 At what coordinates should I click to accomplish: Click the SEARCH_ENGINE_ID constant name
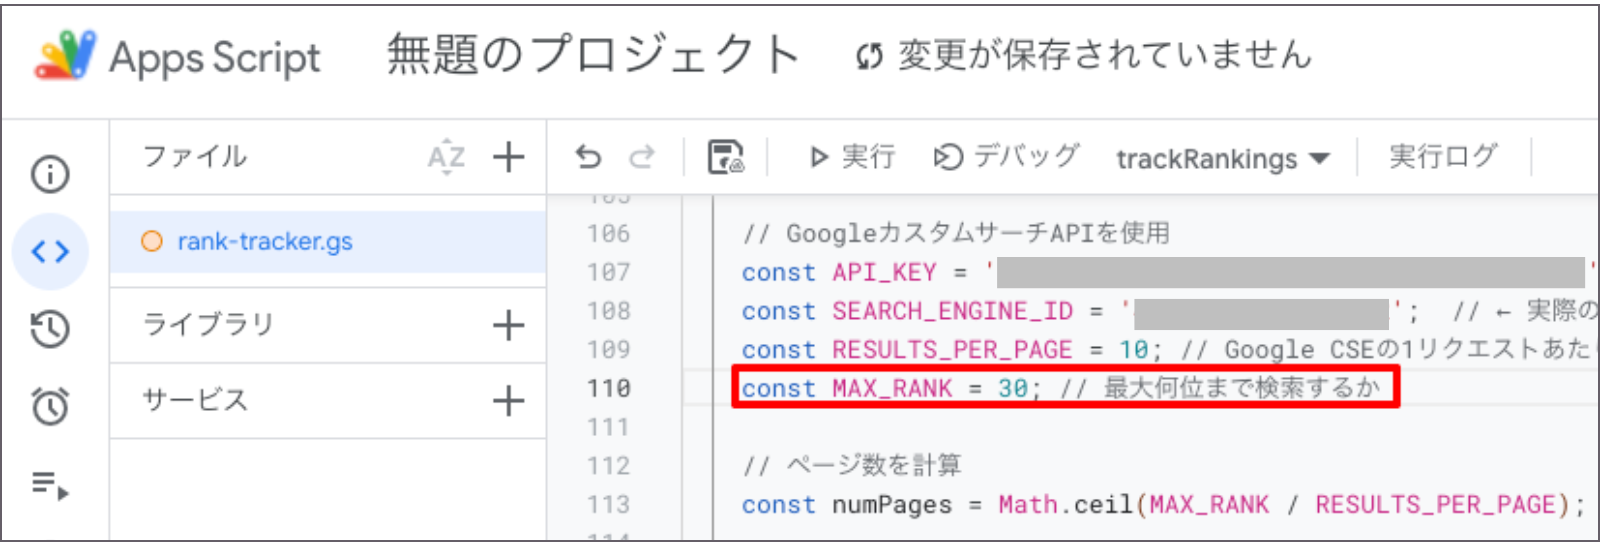click(952, 312)
